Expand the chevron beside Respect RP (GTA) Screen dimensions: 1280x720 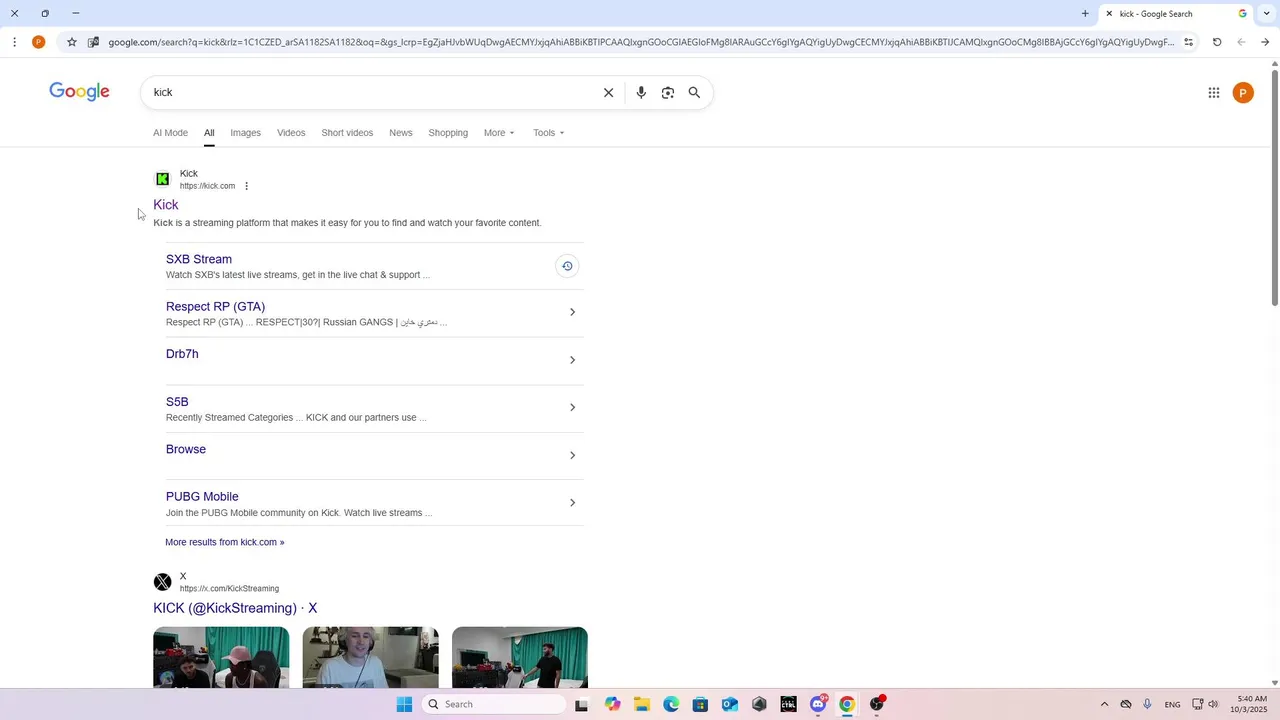point(572,312)
